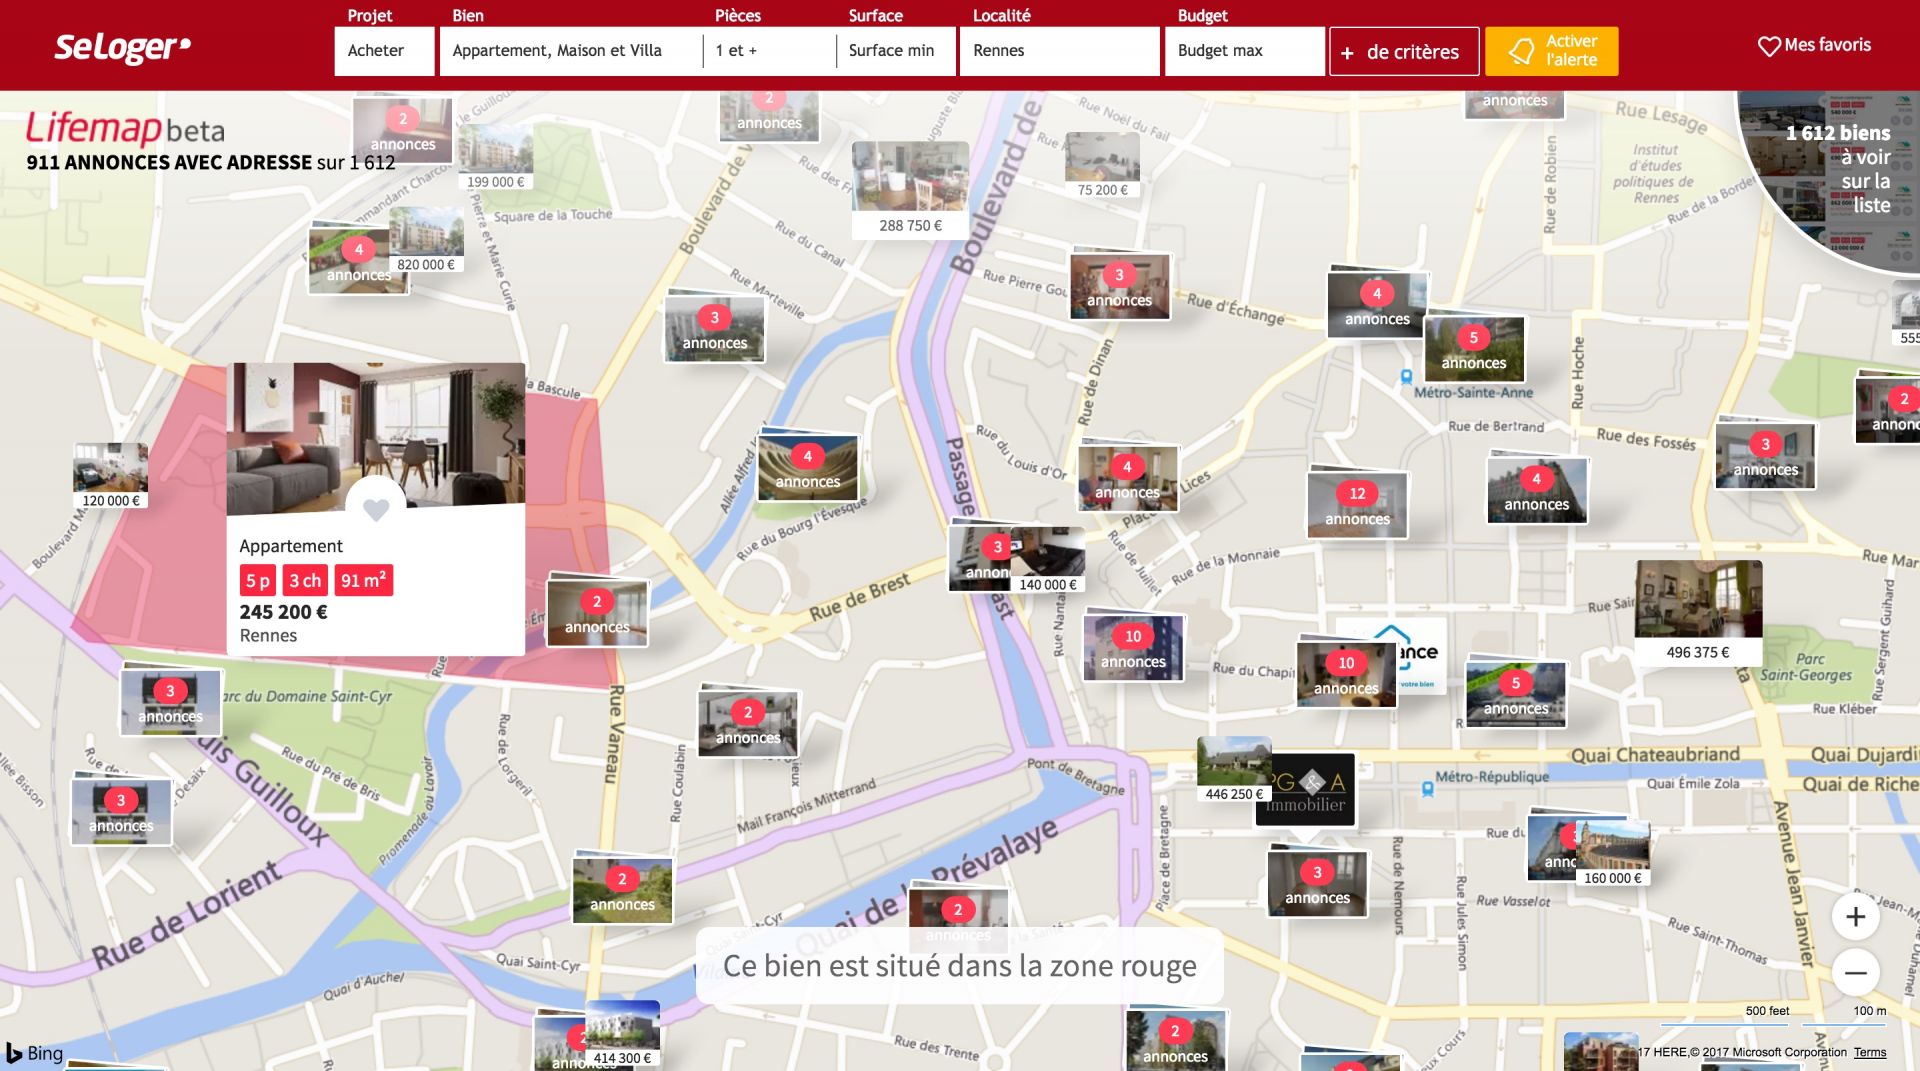1920x1071 pixels.
Task: Open the 288 750 € listing marker
Action: [x=910, y=190]
